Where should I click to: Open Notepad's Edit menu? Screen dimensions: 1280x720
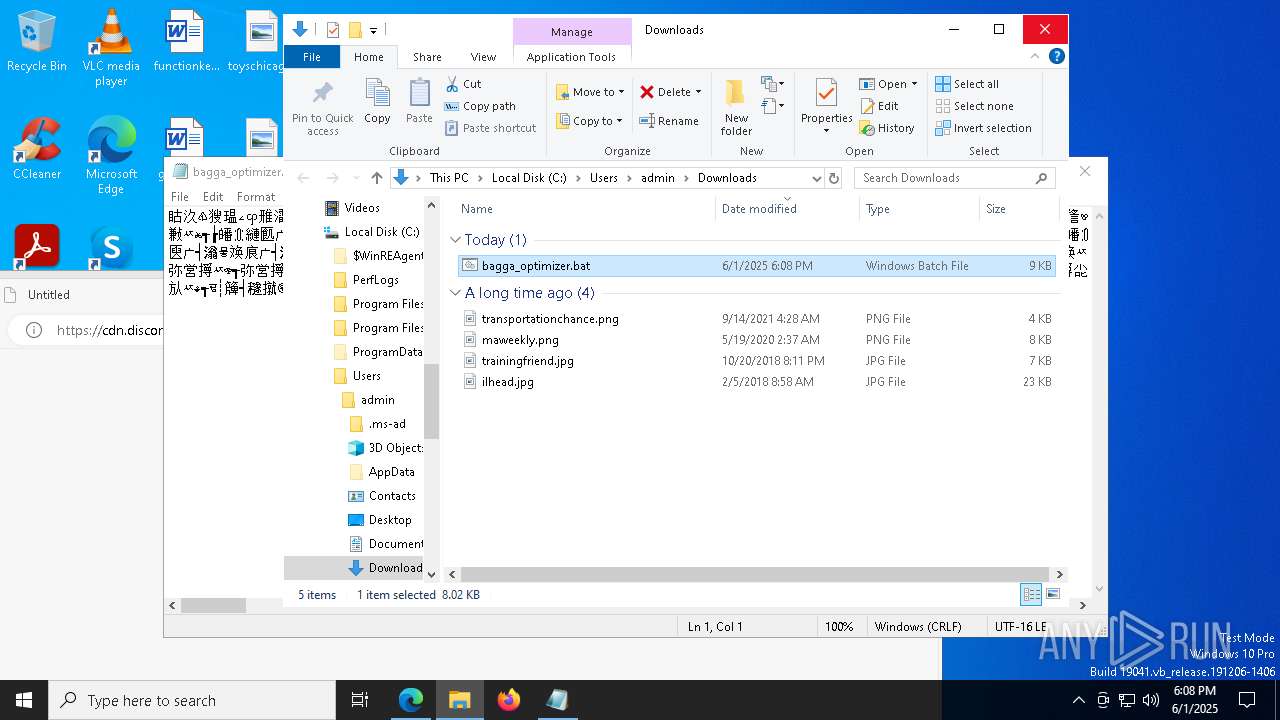[213, 197]
